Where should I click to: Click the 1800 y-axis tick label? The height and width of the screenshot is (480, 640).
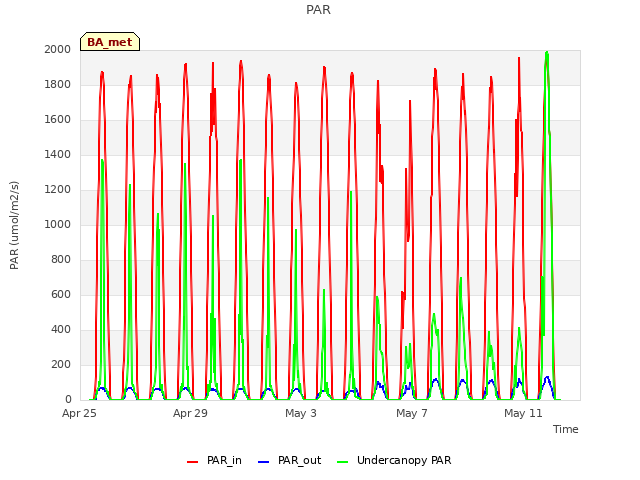pyautogui.click(x=58, y=84)
